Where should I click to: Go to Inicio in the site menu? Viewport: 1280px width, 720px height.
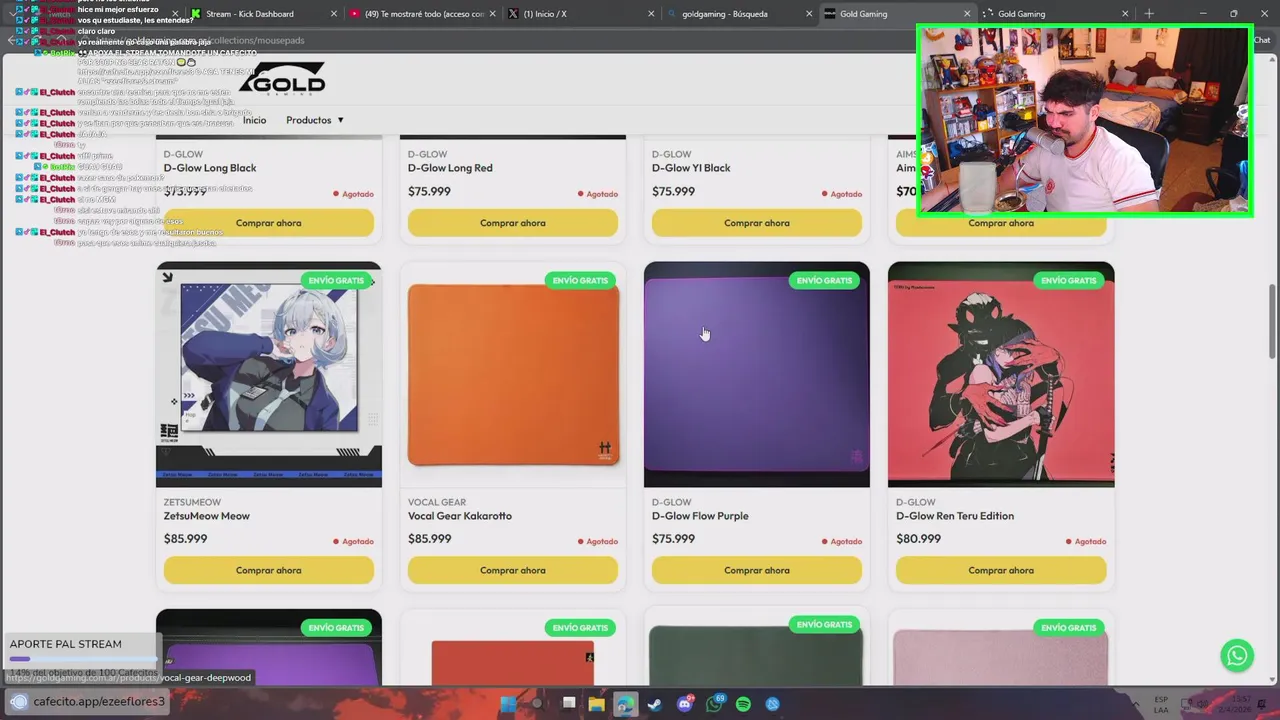254,120
